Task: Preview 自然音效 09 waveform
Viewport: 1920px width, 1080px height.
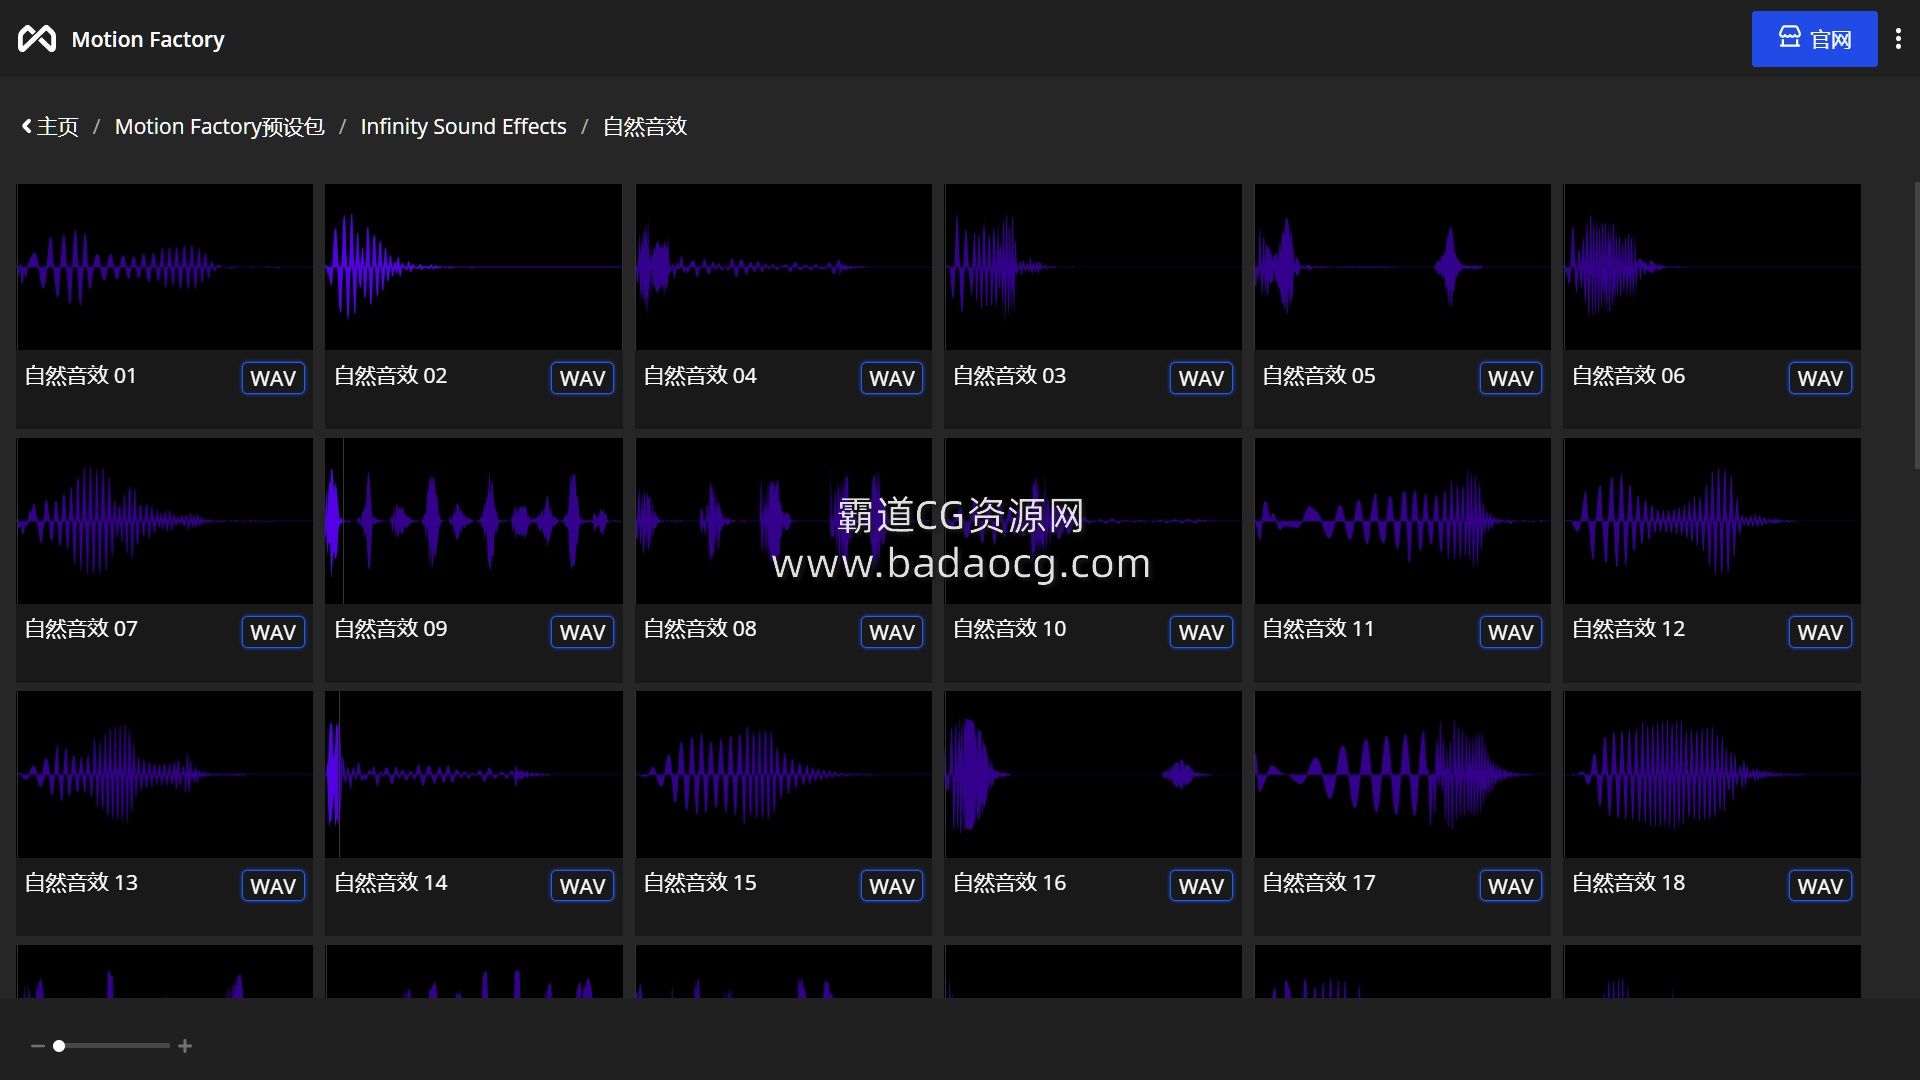Action: coord(474,521)
